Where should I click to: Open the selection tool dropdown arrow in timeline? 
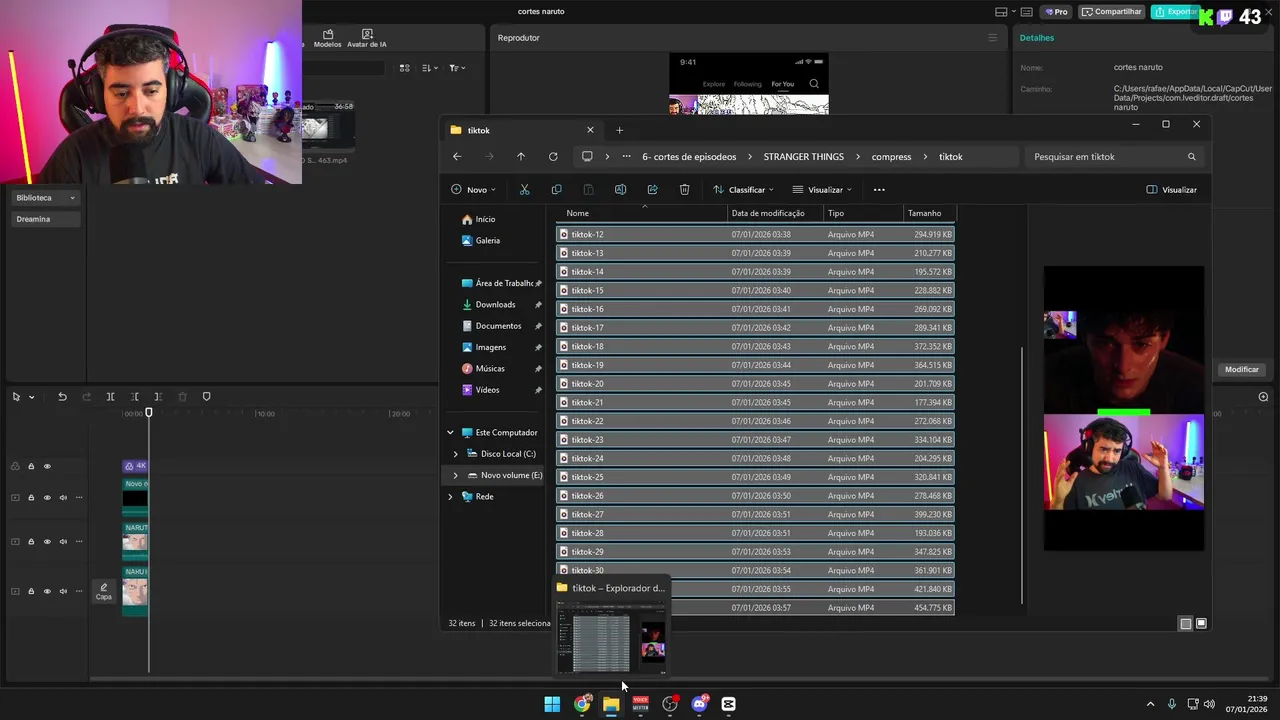point(31,397)
